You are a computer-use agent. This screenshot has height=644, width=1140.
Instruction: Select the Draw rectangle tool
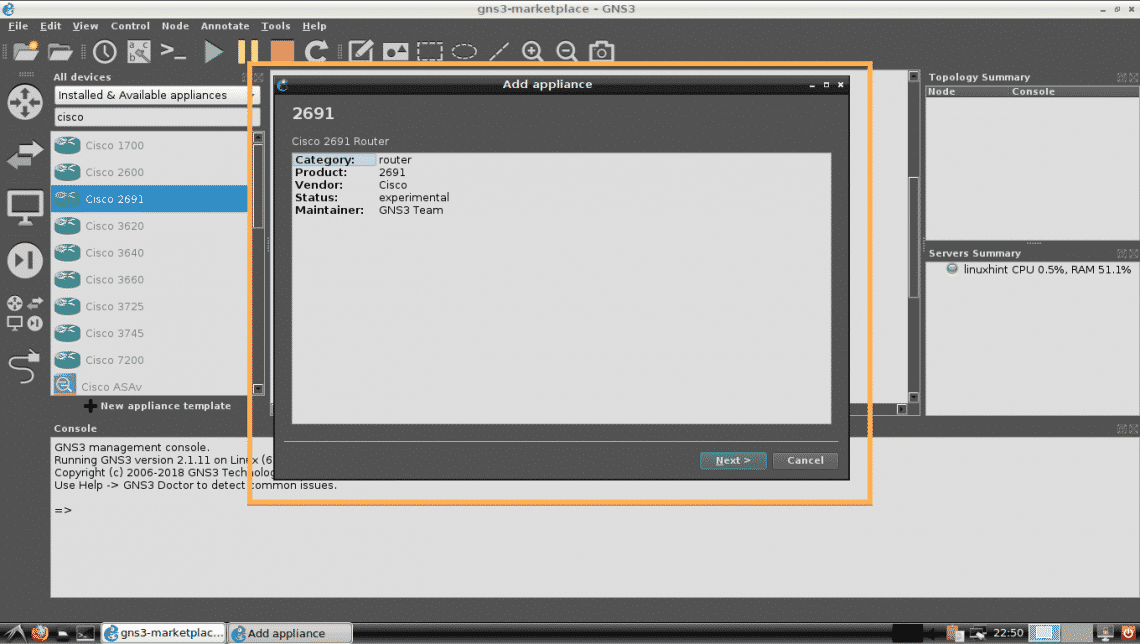click(x=430, y=52)
